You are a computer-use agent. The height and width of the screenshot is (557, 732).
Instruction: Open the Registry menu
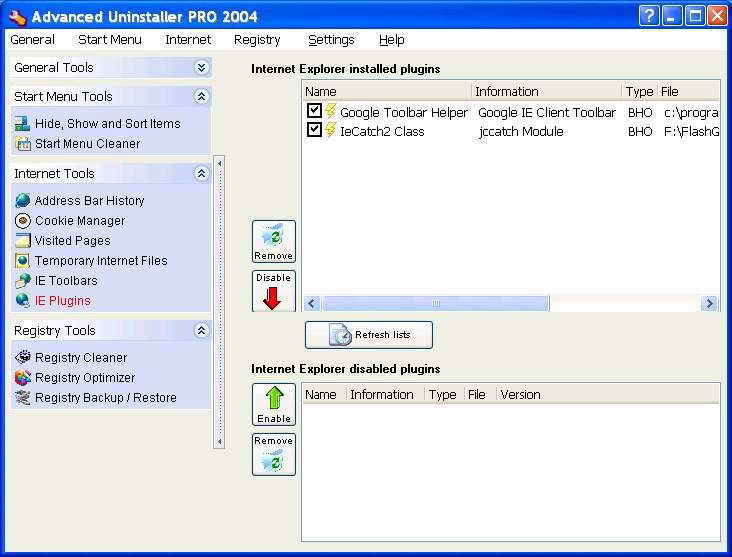click(257, 40)
